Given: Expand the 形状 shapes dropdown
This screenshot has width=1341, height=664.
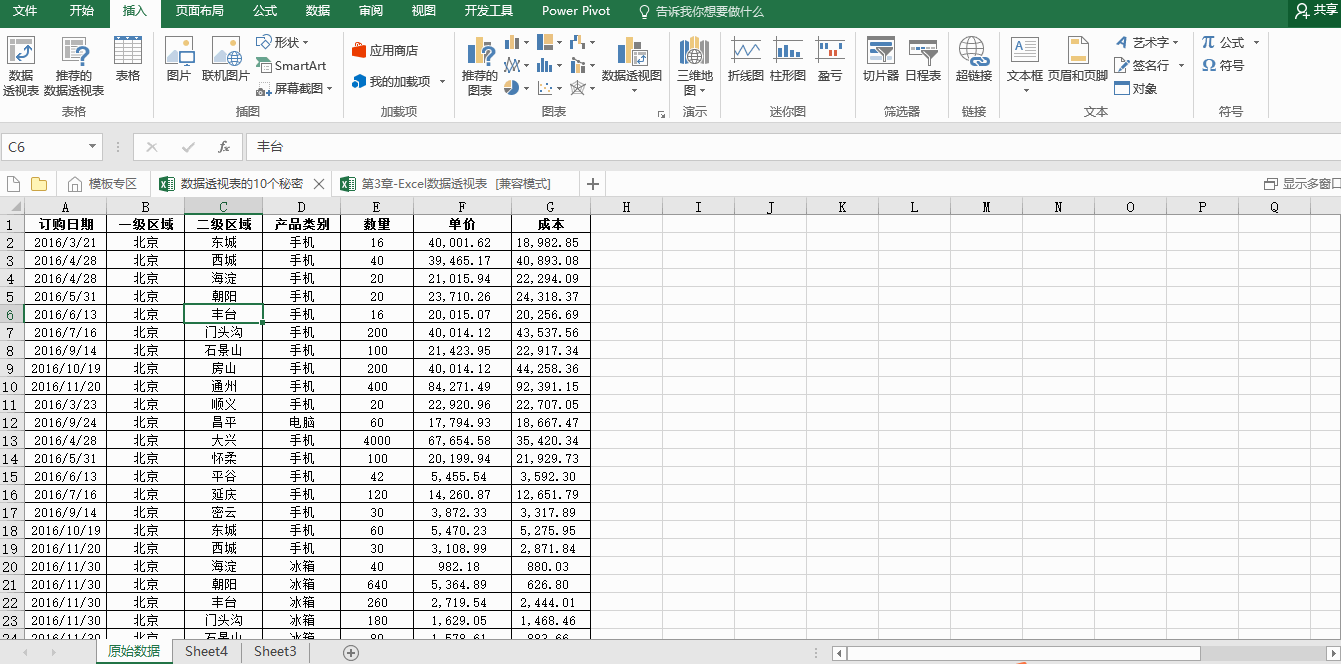Looking at the screenshot, I should (283, 42).
